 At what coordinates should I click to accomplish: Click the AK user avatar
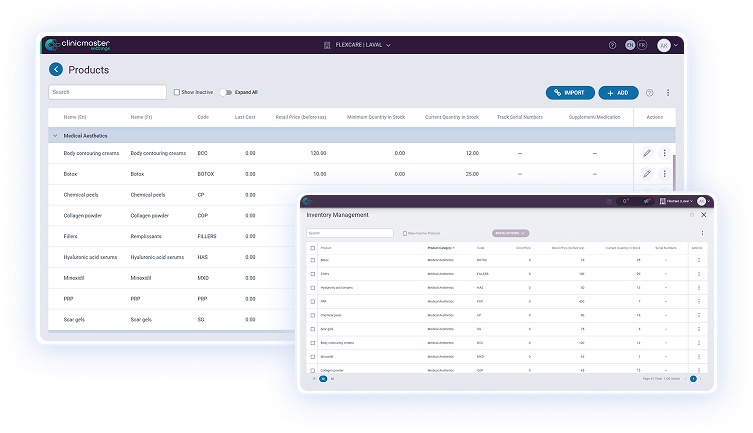[664, 45]
